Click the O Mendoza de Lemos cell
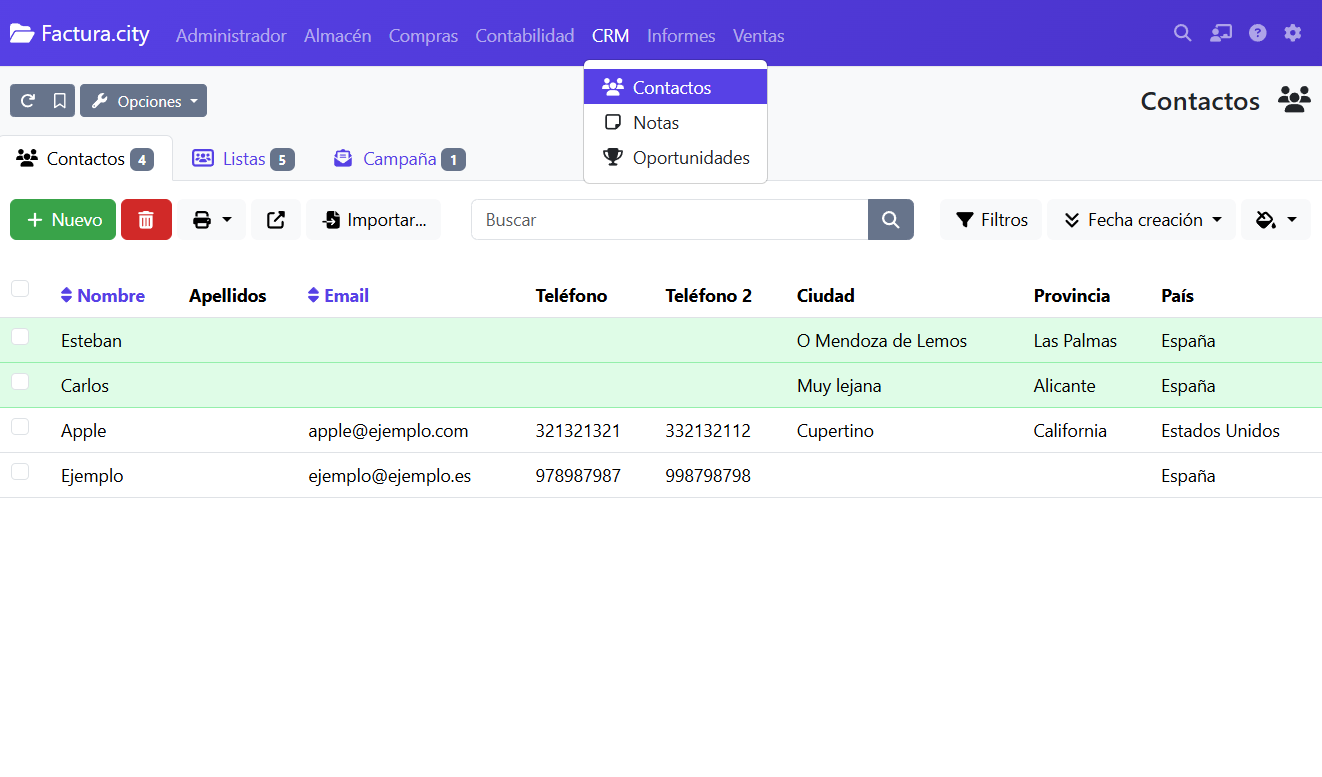 (882, 341)
